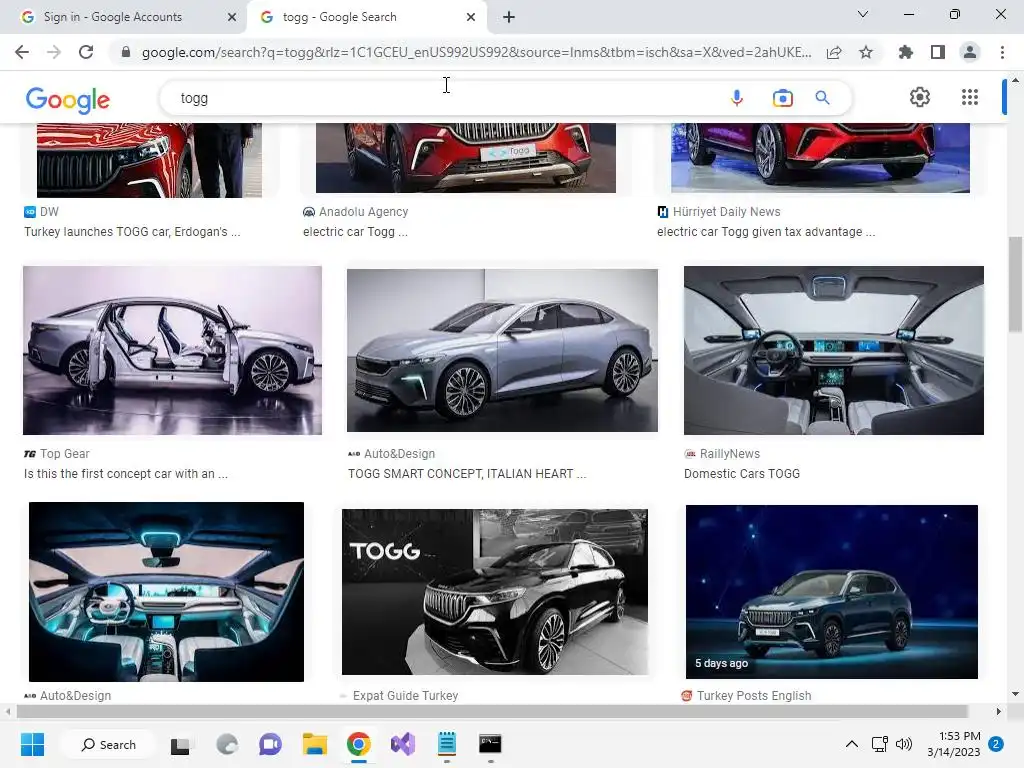
Task: Start a voice search with the microphone
Action: tap(737, 98)
